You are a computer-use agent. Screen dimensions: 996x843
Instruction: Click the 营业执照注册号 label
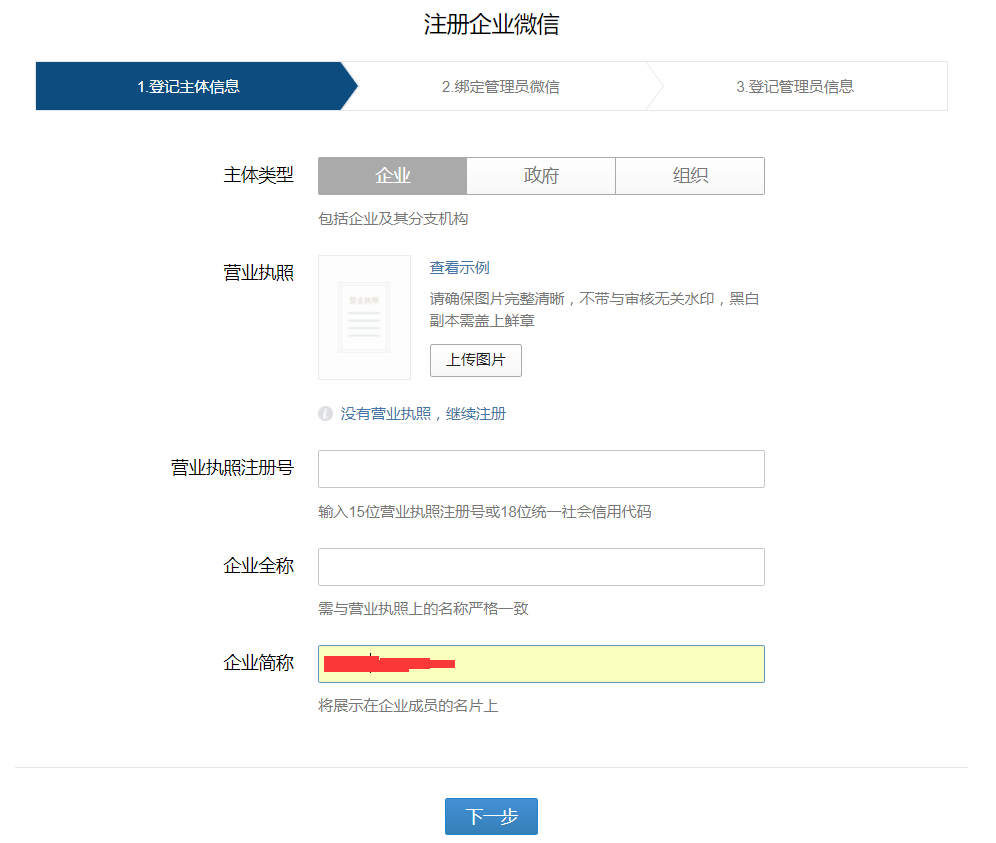click(x=232, y=468)
